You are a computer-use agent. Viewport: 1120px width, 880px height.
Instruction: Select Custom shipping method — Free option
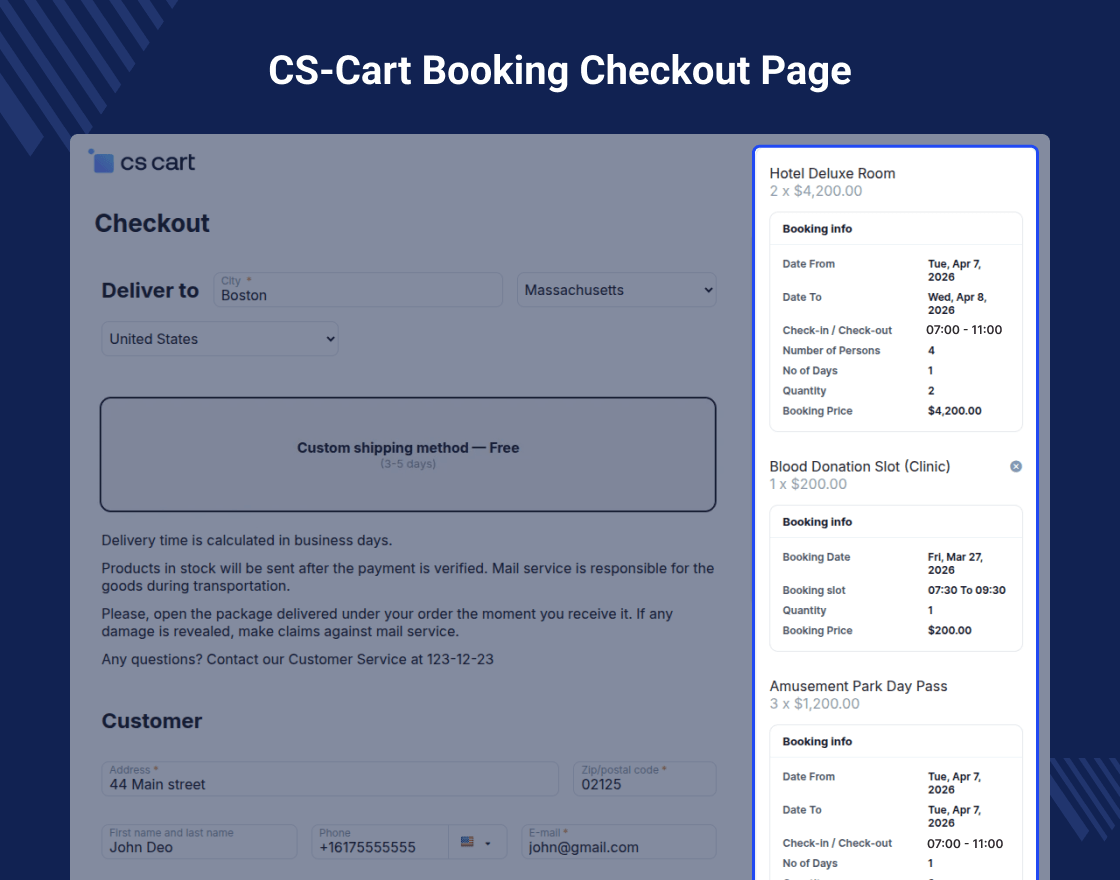[408, 454]
